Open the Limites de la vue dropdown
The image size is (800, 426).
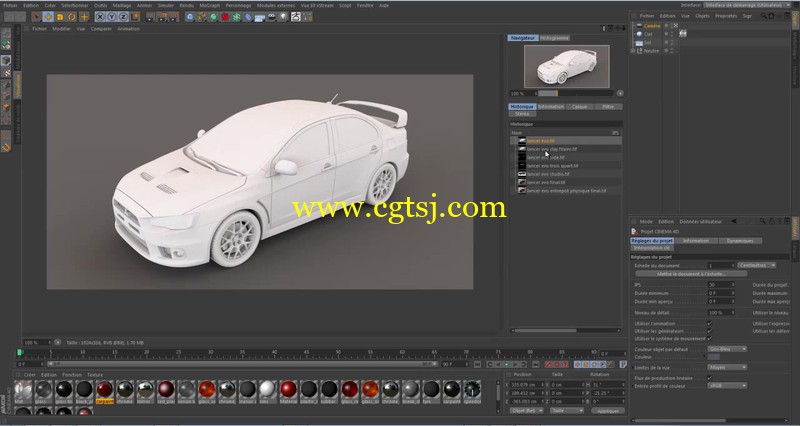click(727, 367)
